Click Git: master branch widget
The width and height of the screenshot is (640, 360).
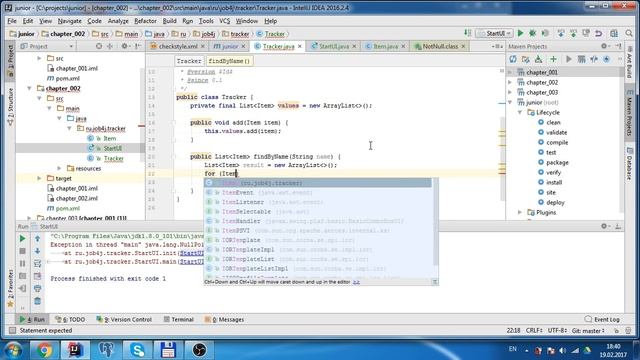click(588, 331)
